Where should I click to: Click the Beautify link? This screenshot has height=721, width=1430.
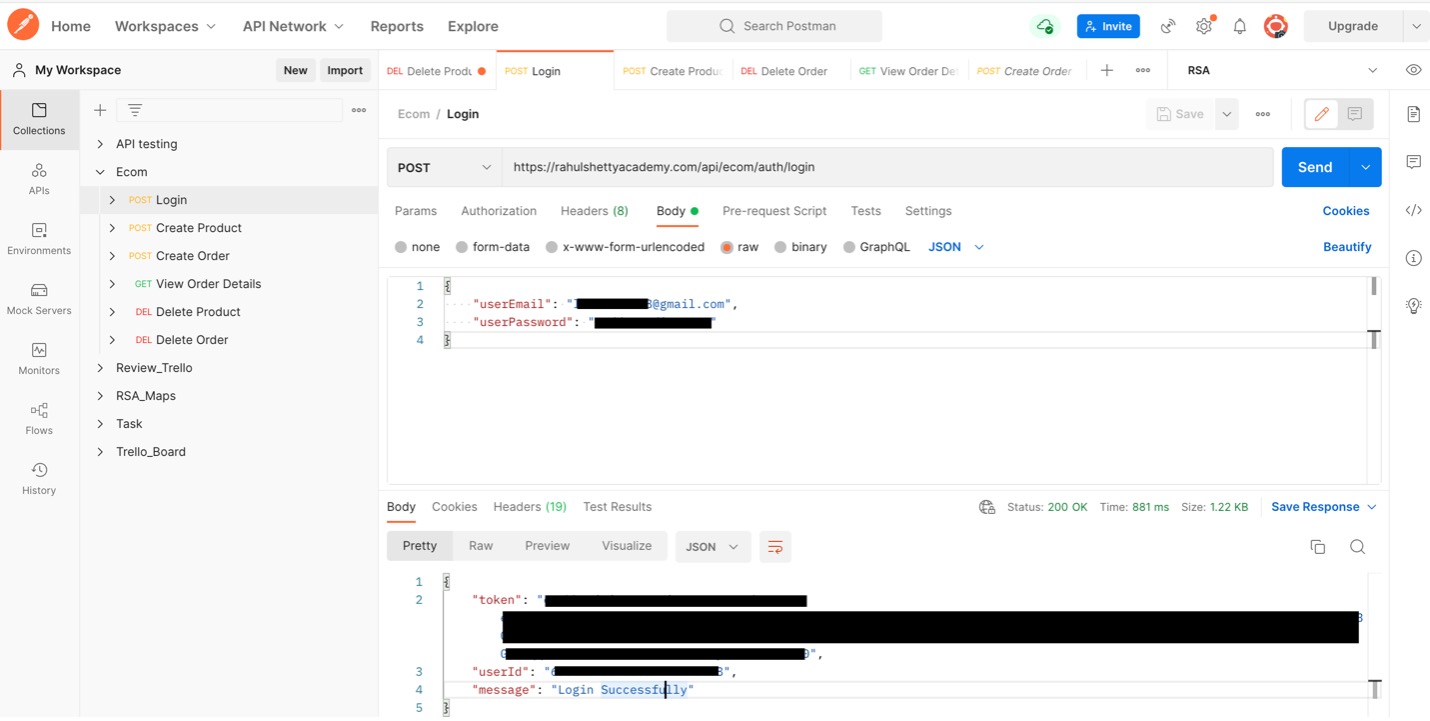coord(1346,247)
